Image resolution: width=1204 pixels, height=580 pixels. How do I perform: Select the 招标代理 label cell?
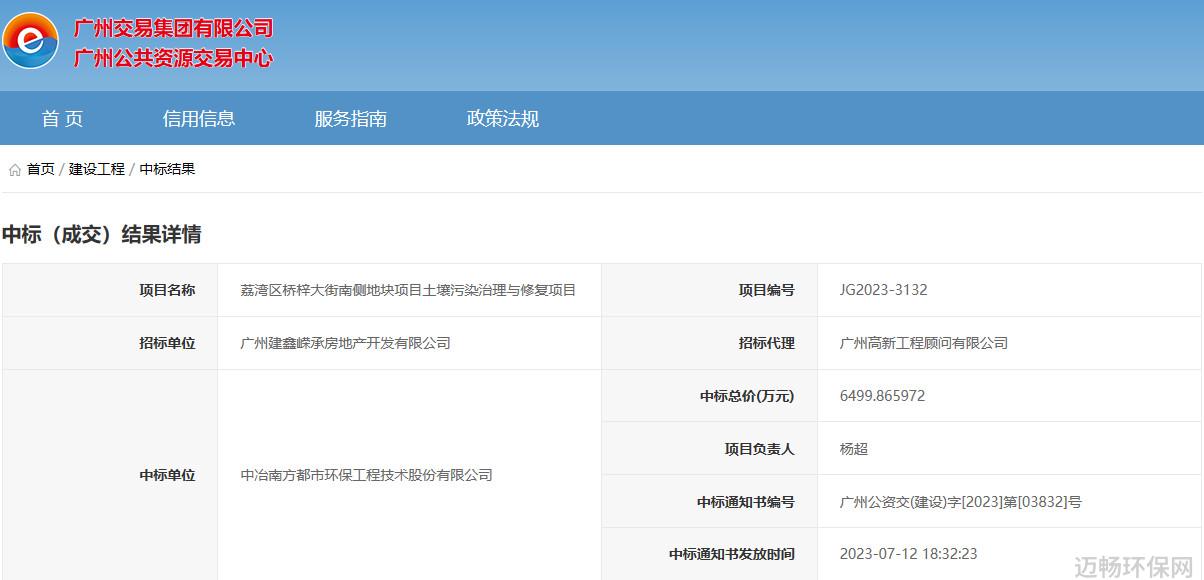point(710,343)
